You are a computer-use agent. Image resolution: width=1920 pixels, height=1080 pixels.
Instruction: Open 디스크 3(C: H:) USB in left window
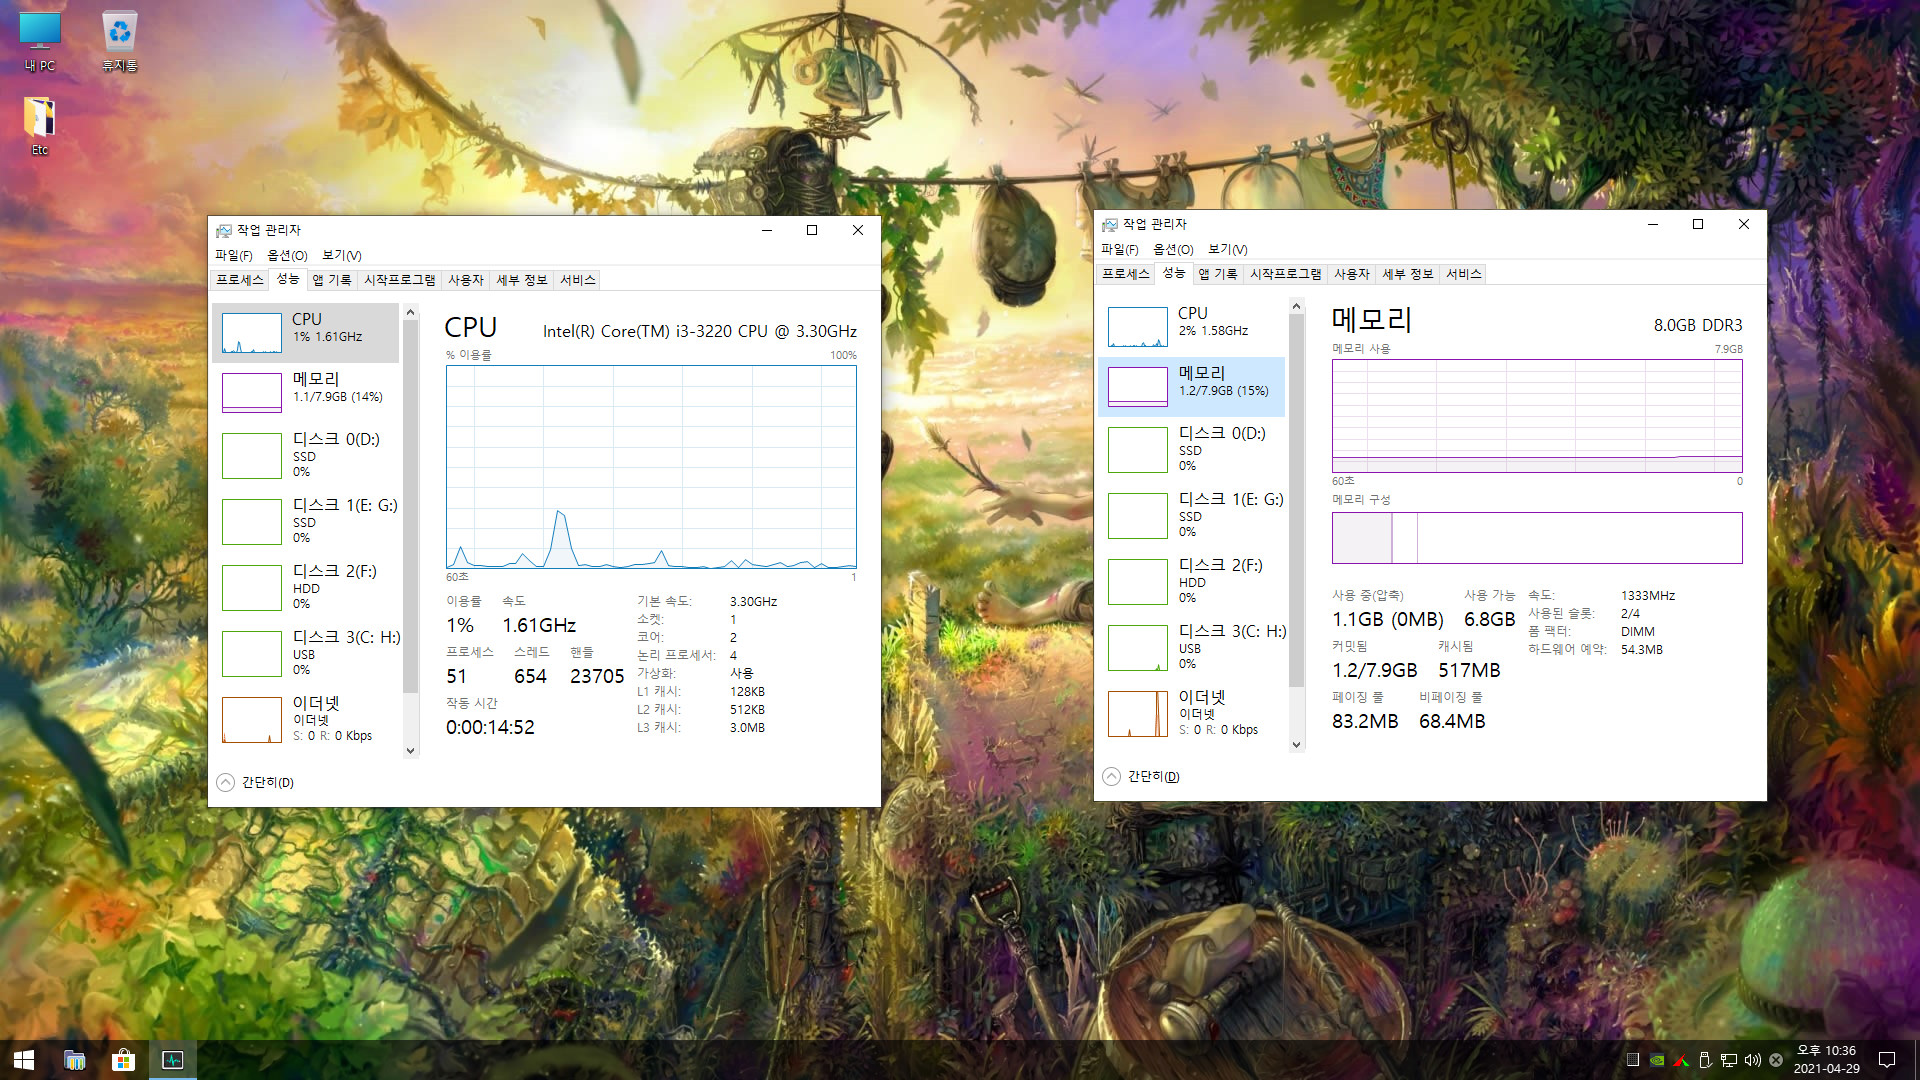point(306,653)
